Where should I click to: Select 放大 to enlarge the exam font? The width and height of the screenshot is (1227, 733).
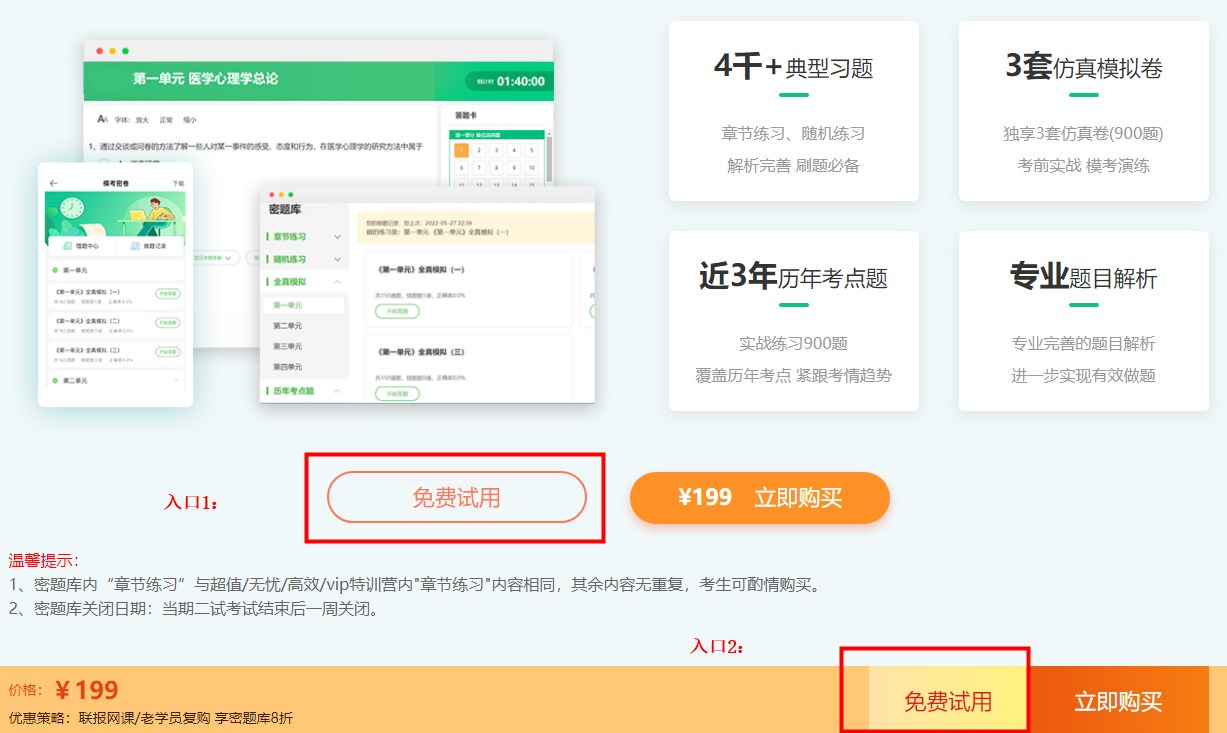[x=143, y=119]
